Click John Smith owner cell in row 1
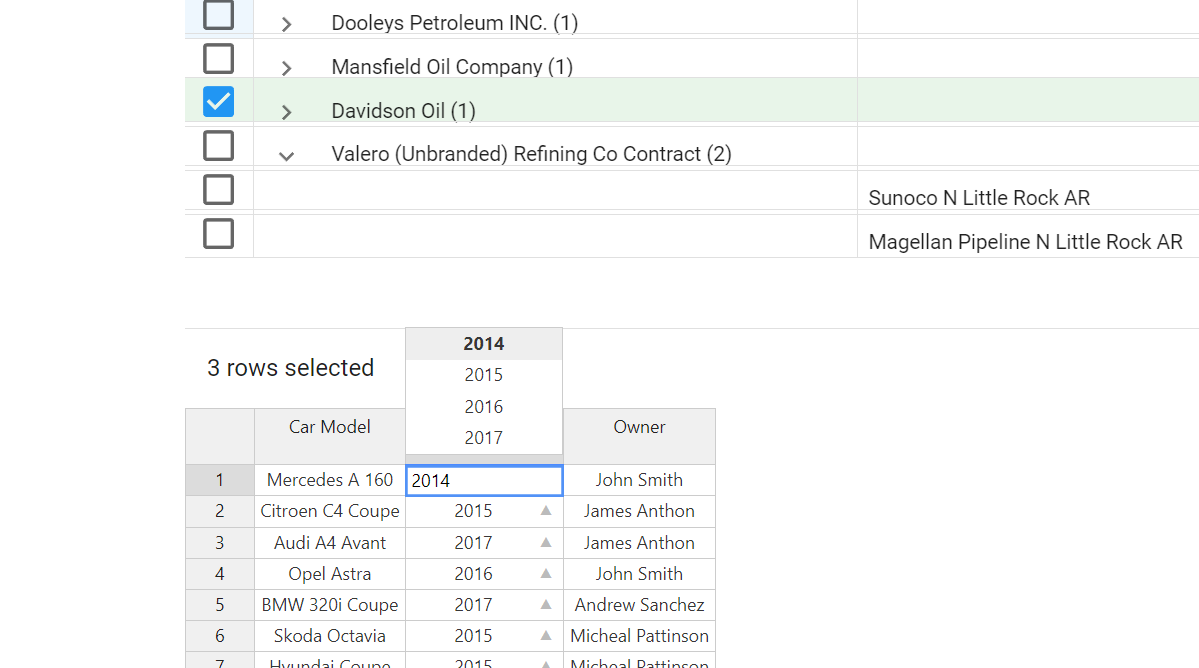 [x=639, y=480]
